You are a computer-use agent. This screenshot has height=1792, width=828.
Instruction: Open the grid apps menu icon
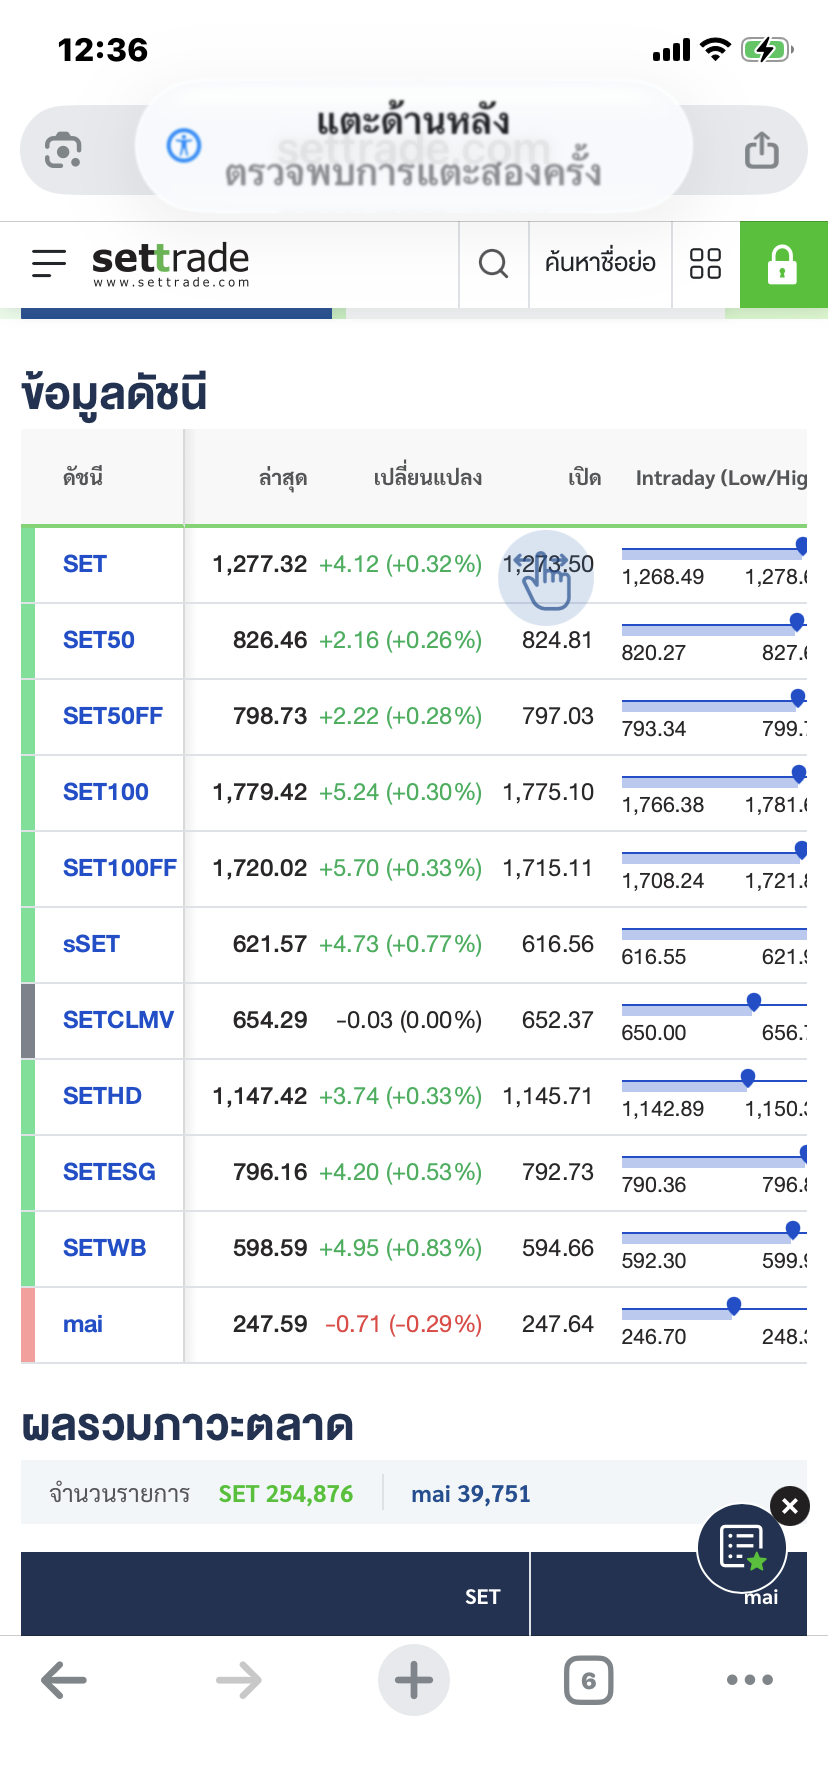[705, 264]
